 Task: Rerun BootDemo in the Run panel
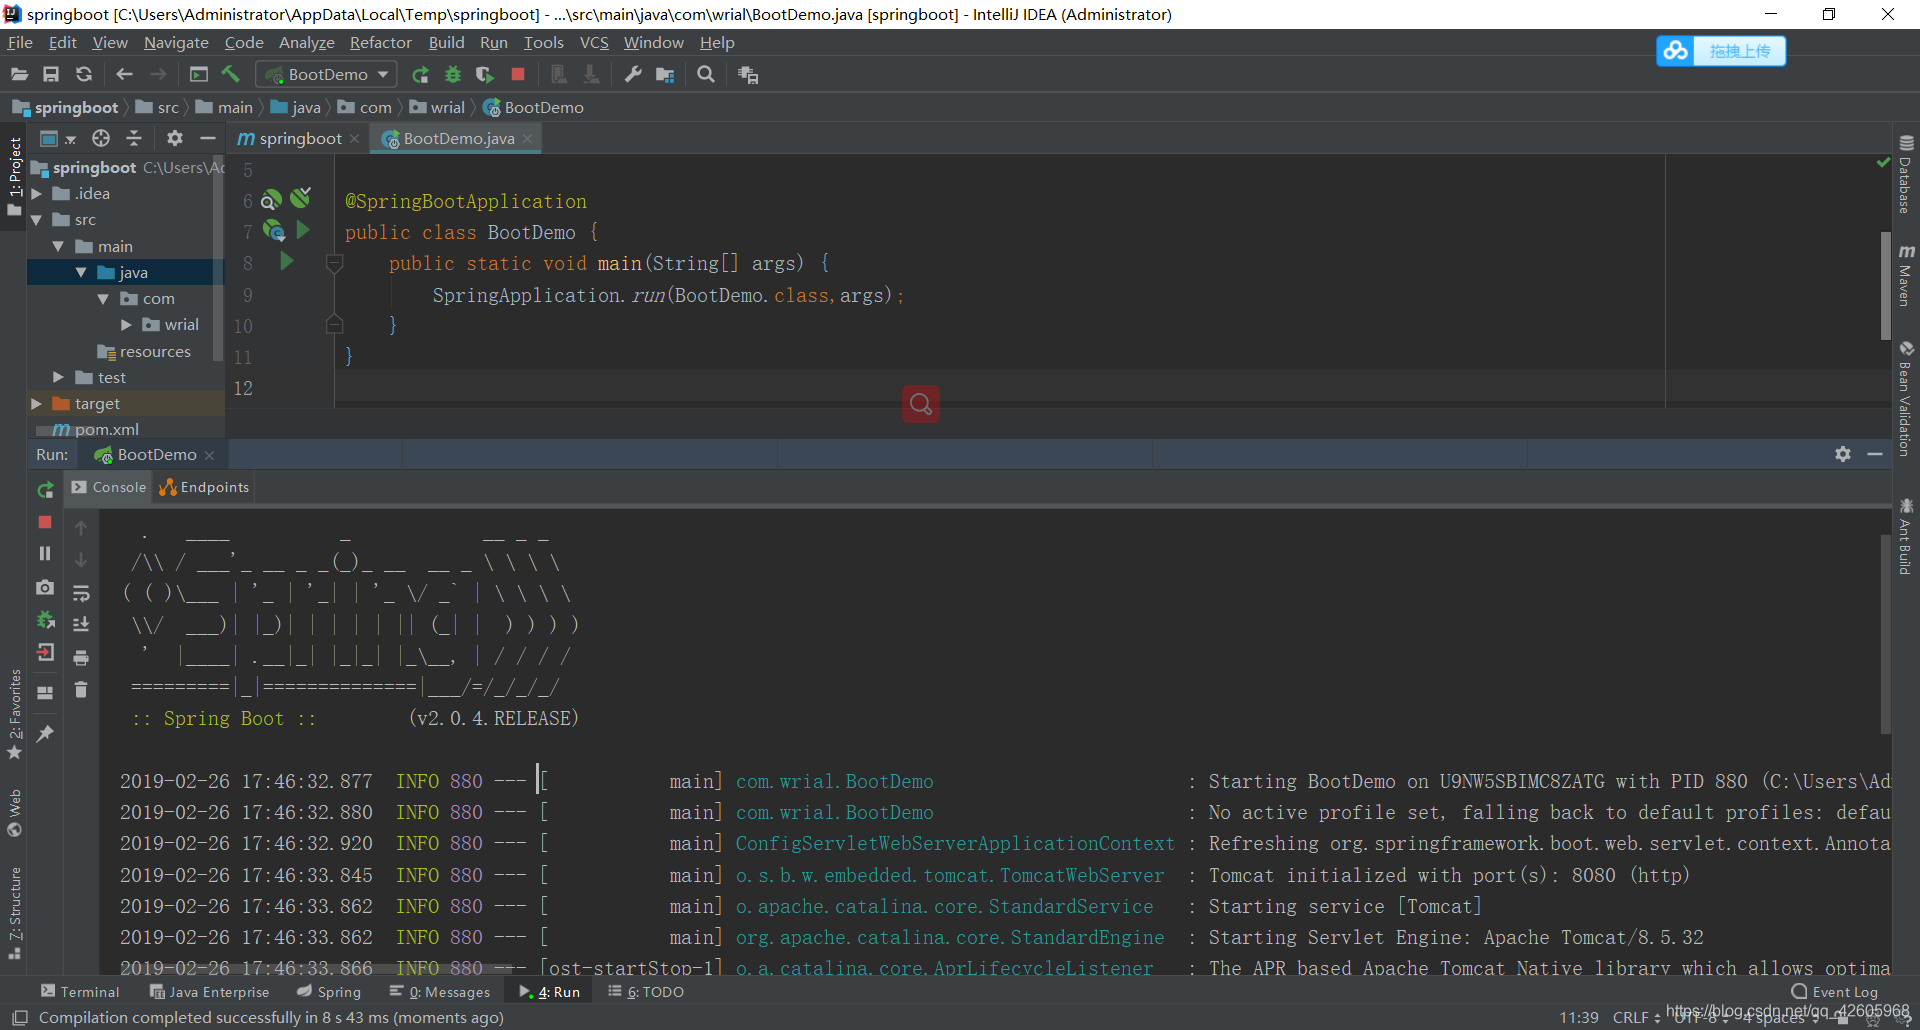[45, 490]
